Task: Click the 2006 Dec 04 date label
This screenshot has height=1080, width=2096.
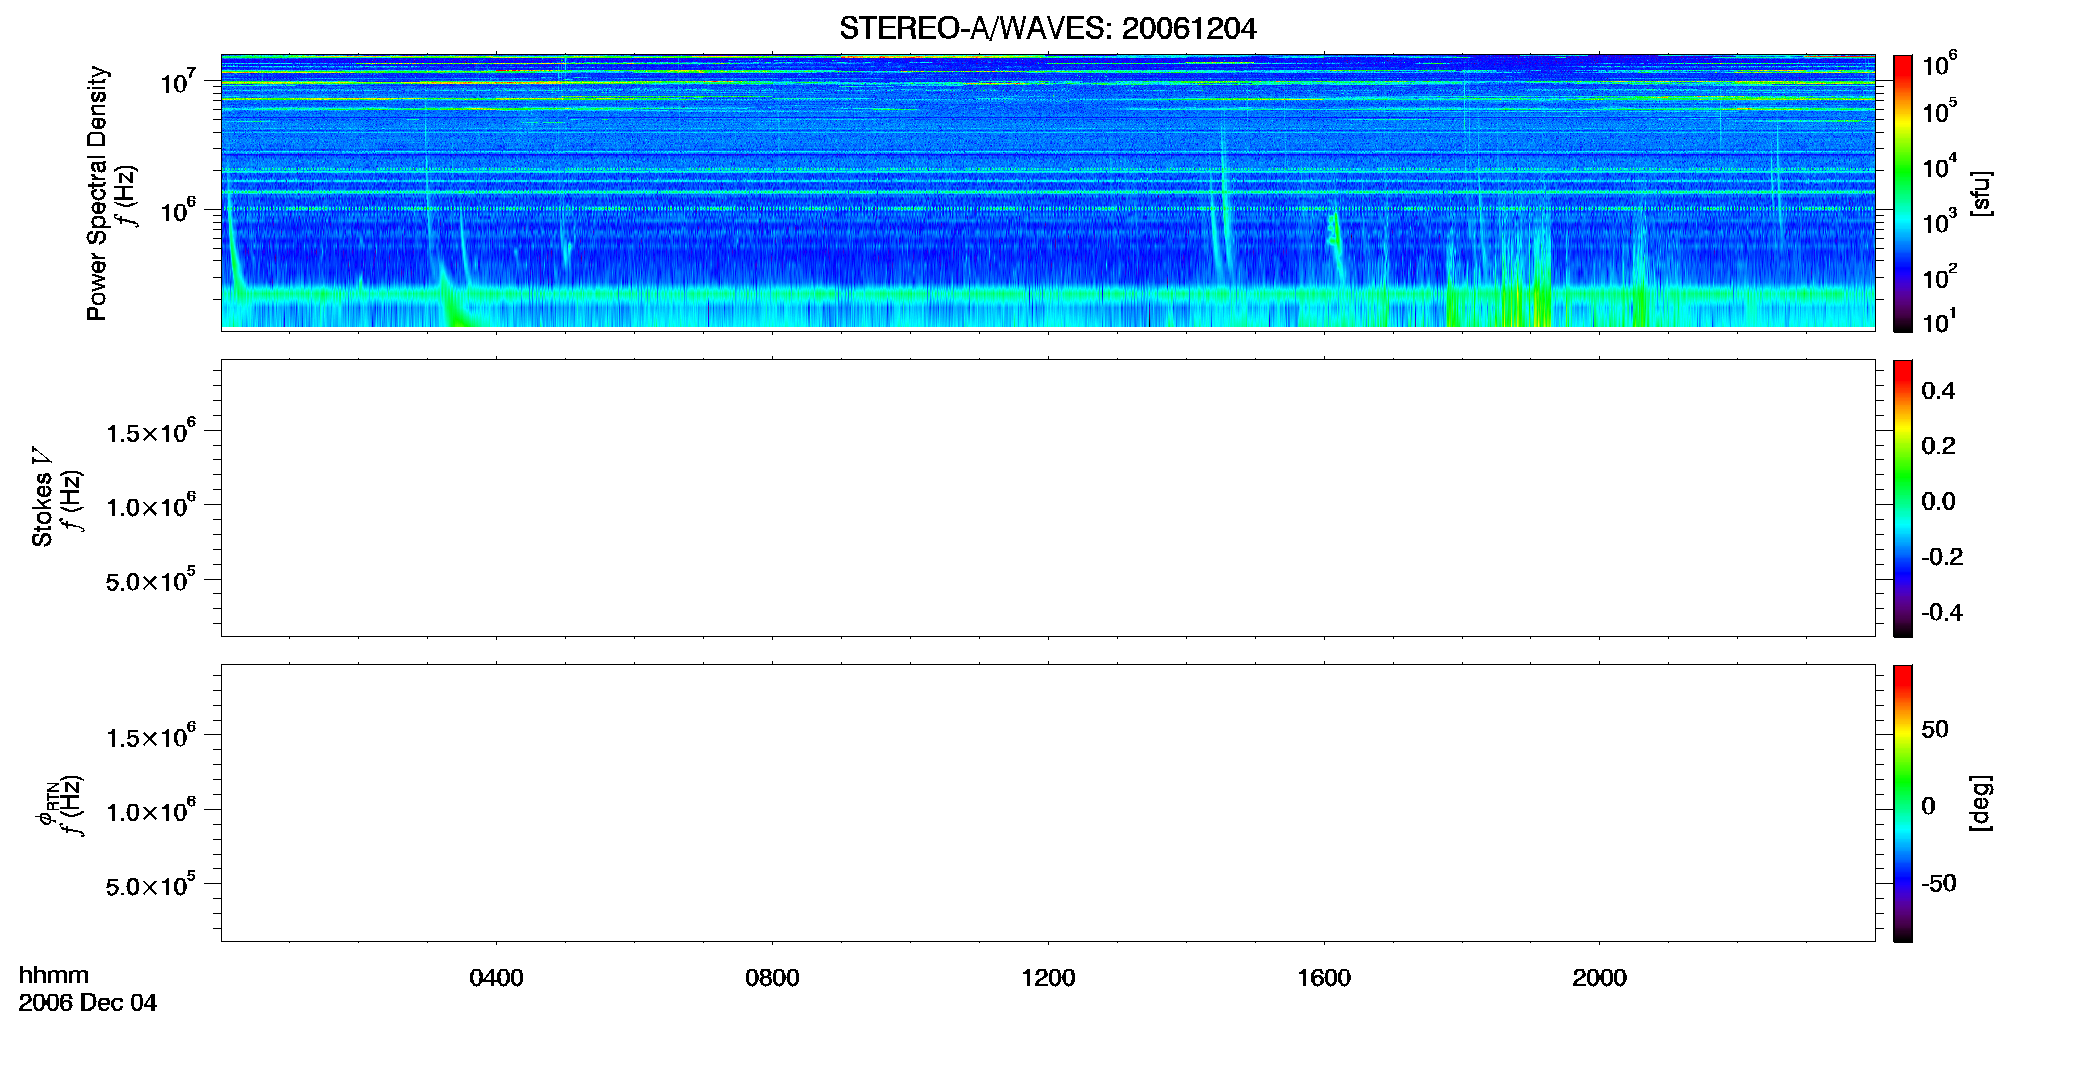Action: 88,1003
